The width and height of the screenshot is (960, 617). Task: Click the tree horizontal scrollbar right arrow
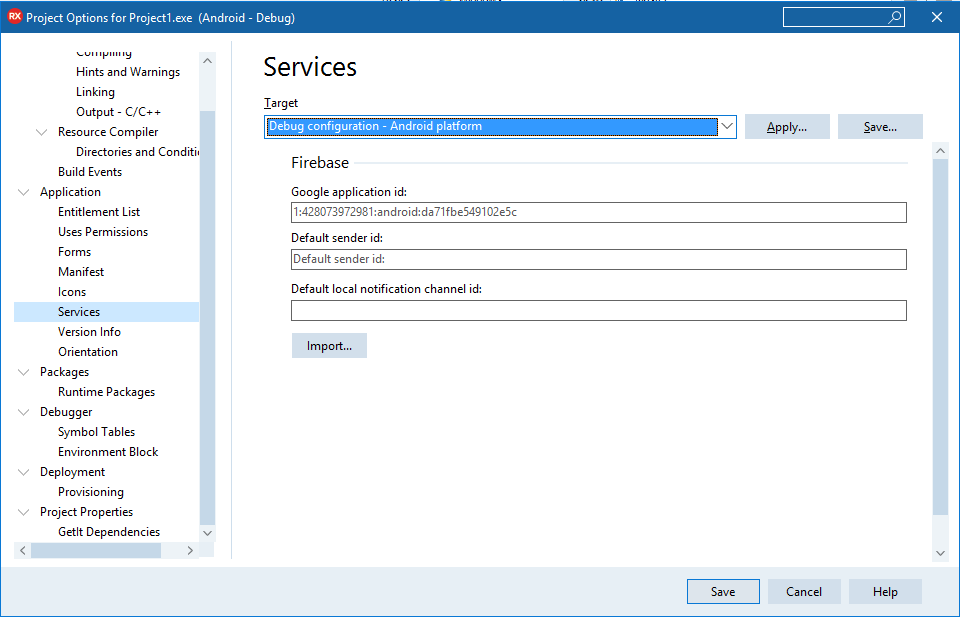(190, 550)
